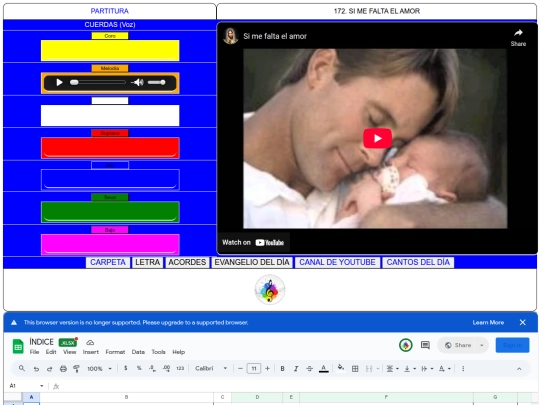Print the spreadsheet
This screenshot has width=540, height=405.
[63, 369]
